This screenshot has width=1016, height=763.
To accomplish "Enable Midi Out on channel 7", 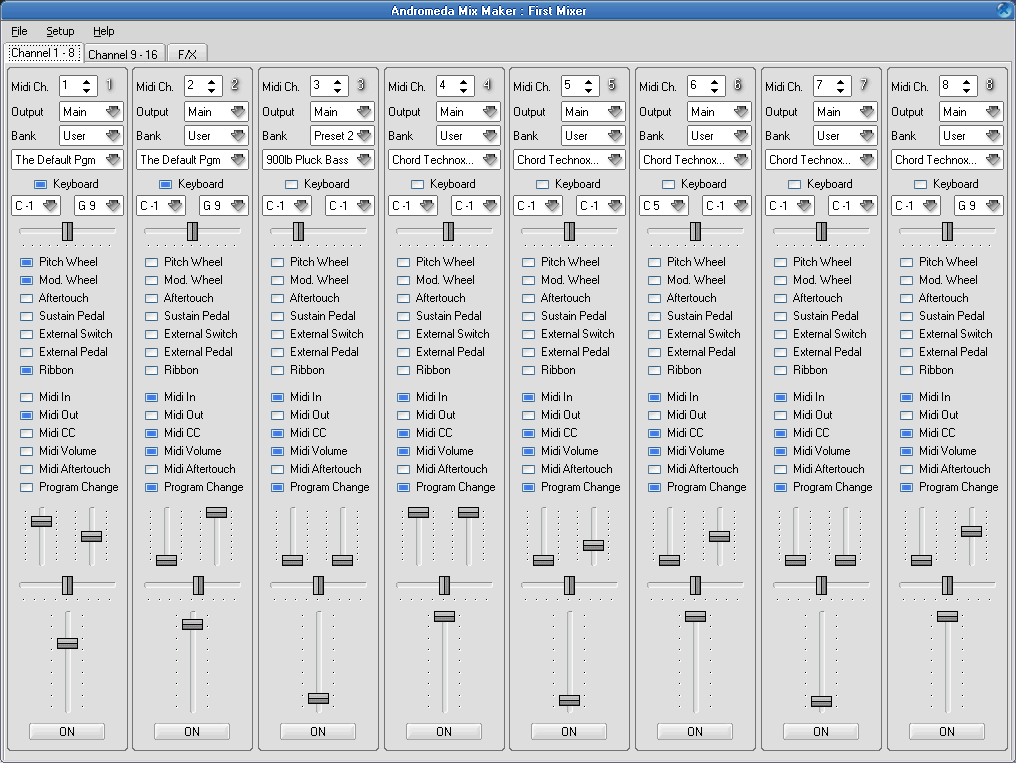I will [x=781, y=415].
